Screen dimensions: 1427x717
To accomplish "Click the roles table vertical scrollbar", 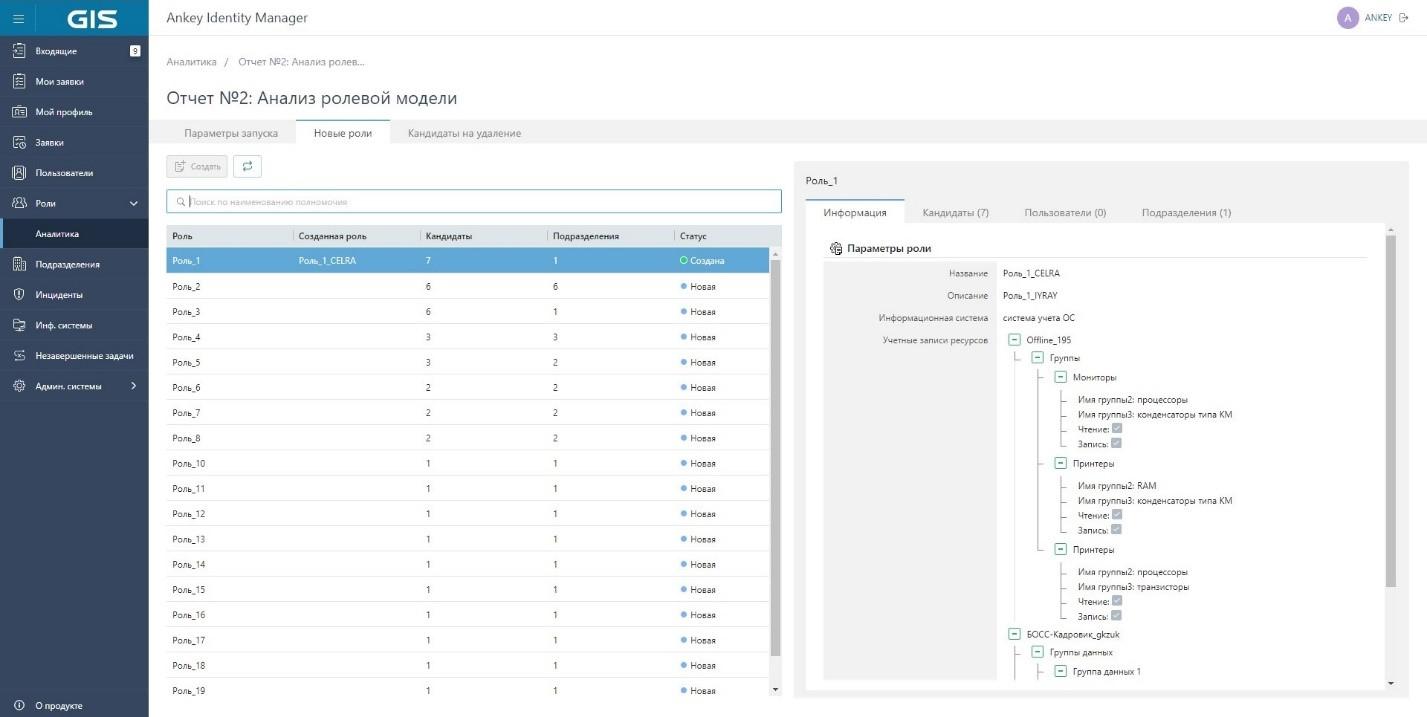I will point(775,450).
